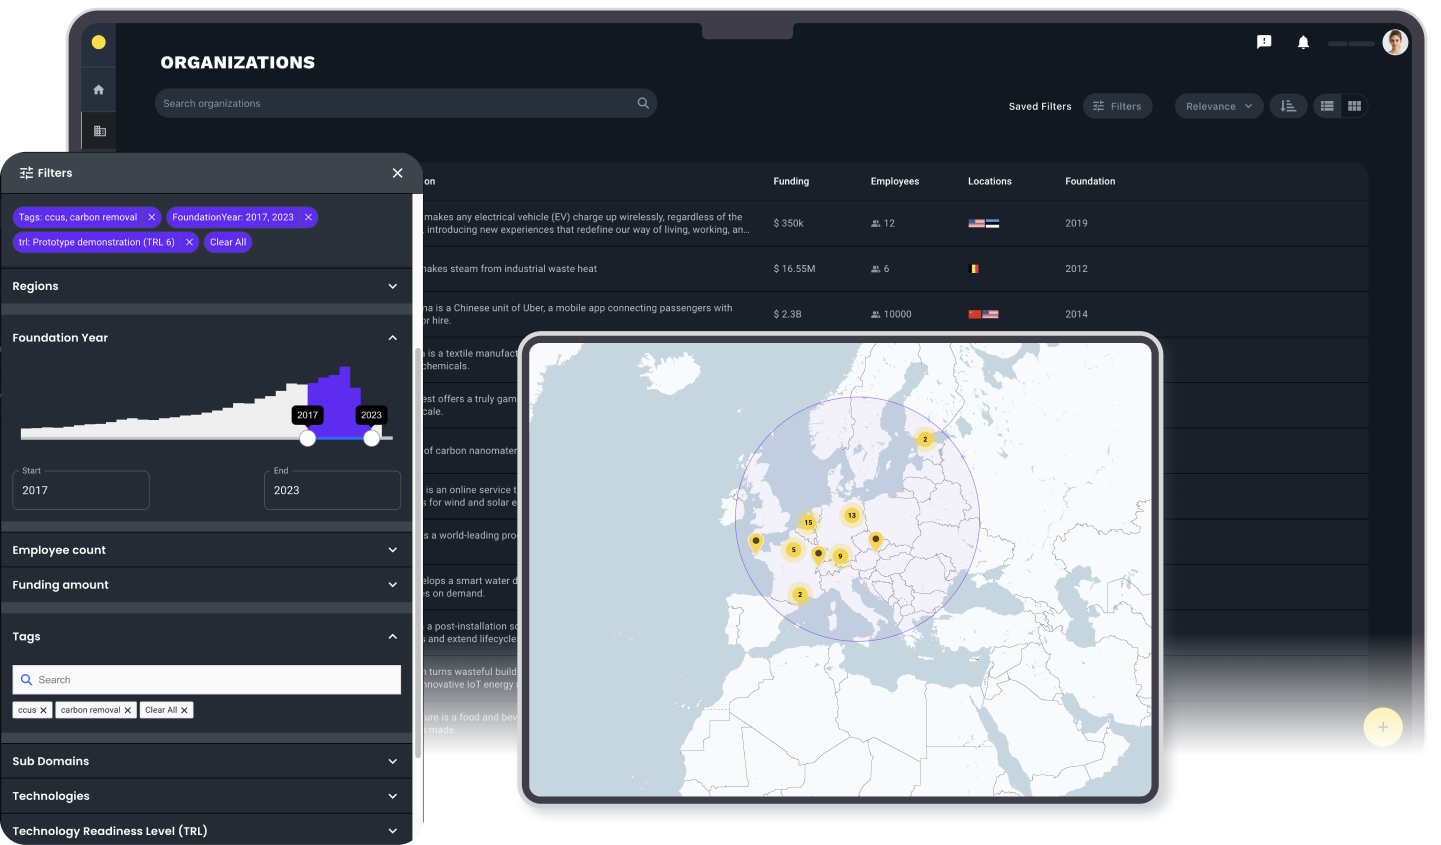Click the Filters button in toolbar
The height and width of the screenshot is (845, 1441).
click(1117, 106)
